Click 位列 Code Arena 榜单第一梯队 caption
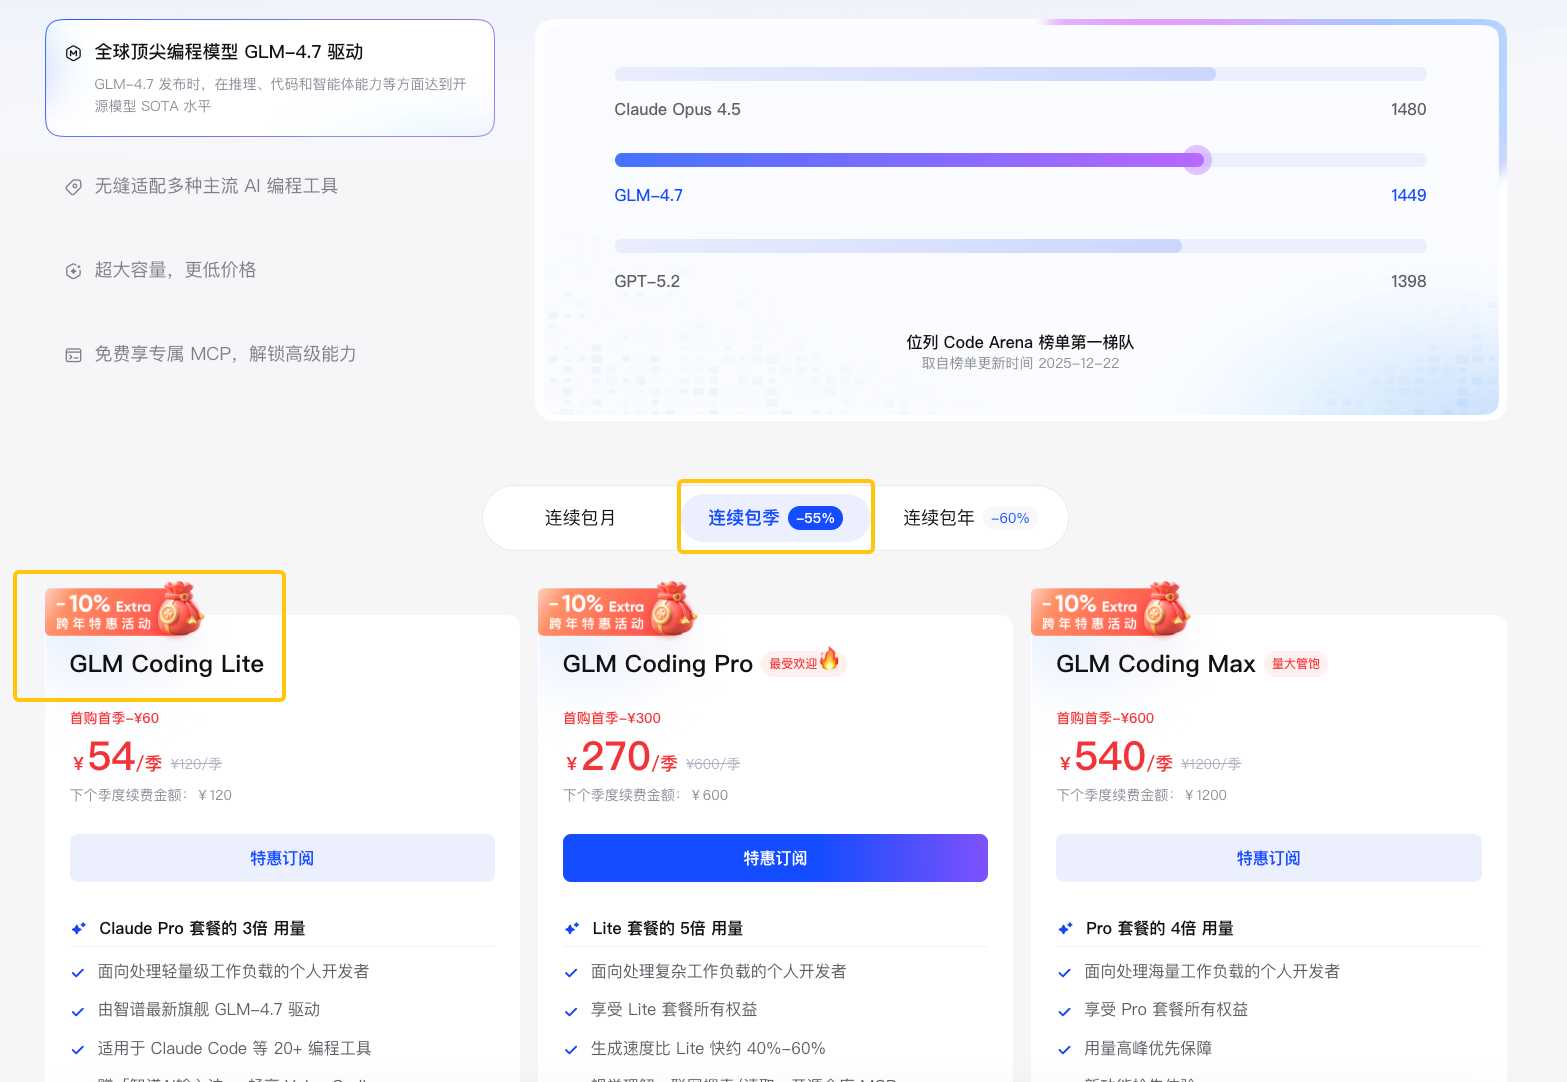Viewport: 1567px width, 1082px height. pos(1020,342)
